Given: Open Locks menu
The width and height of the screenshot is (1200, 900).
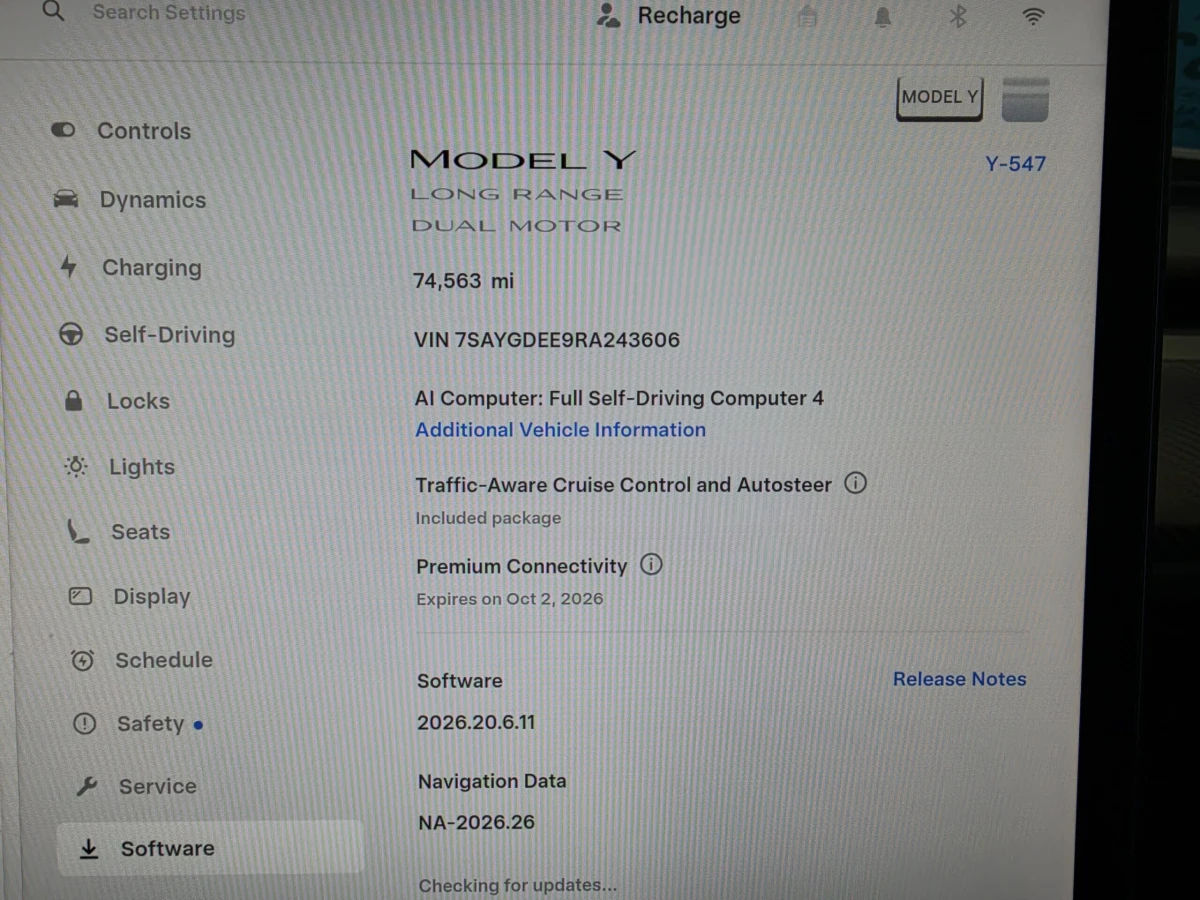Looking at the screenshot, I should pyautogui.click(x=138, y=401).
